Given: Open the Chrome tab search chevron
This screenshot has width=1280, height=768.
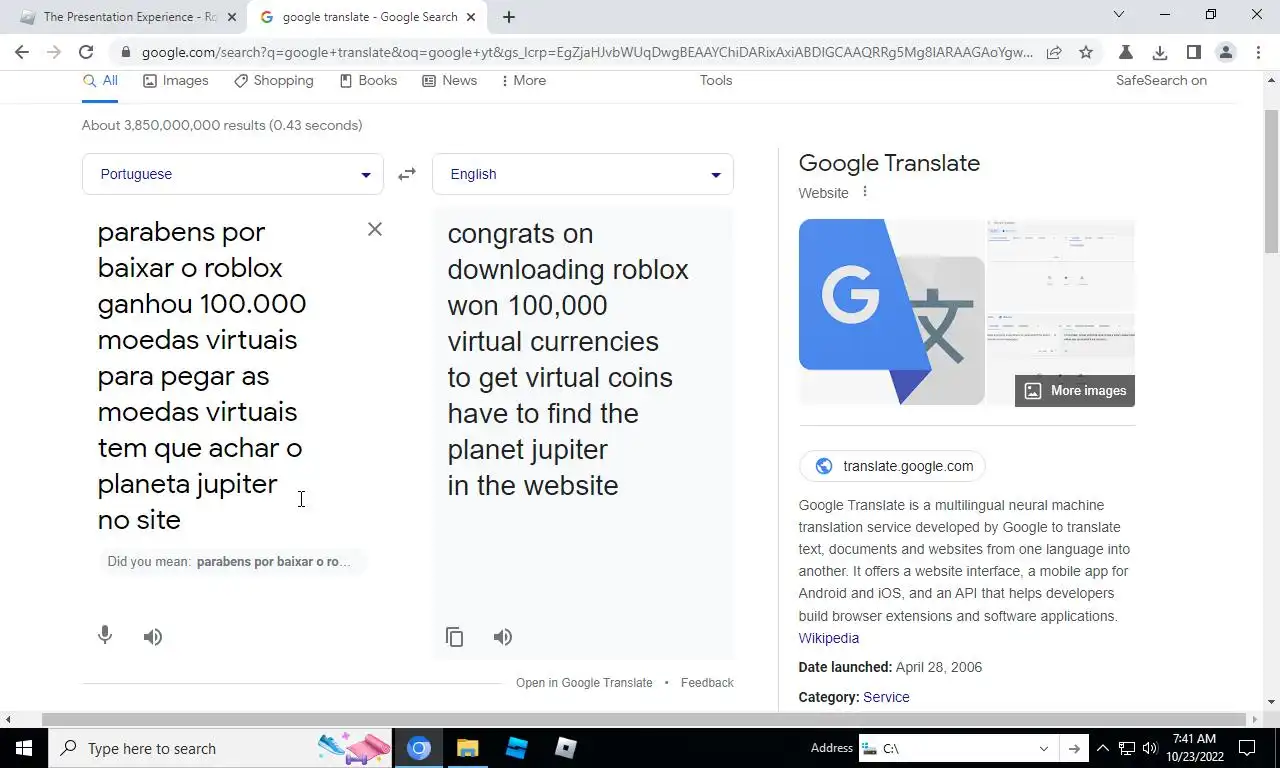Looking at the screenshot, I should click(x=1119, y=15).
